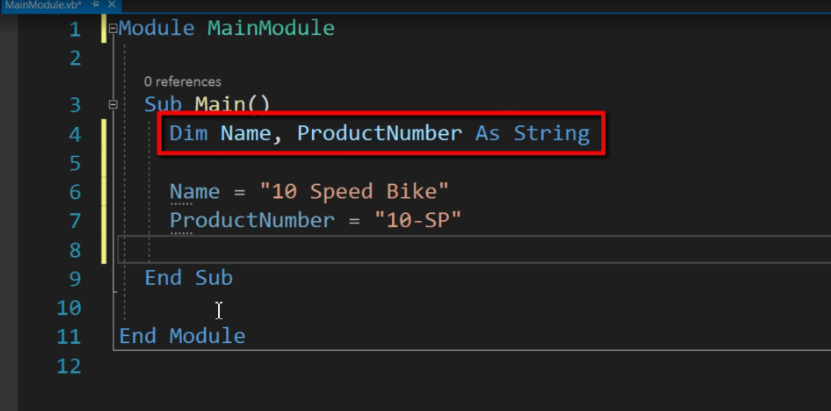Click the ProductNumber variable in Dim statement
The width and height of the screenshot is (831, 411).
point(379,133)
